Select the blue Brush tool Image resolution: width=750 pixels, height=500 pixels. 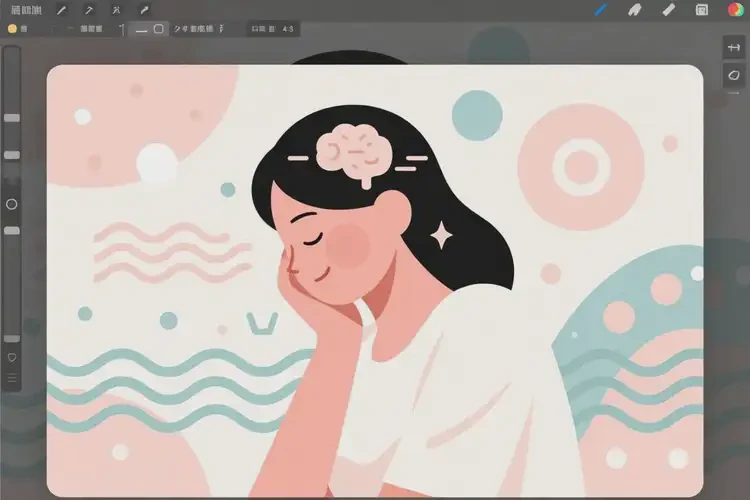[601, 10]
